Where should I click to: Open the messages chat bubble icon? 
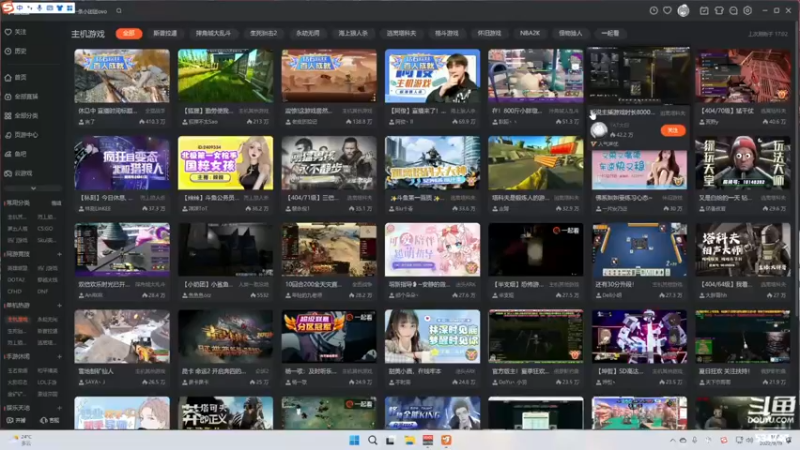coord(733,11)
